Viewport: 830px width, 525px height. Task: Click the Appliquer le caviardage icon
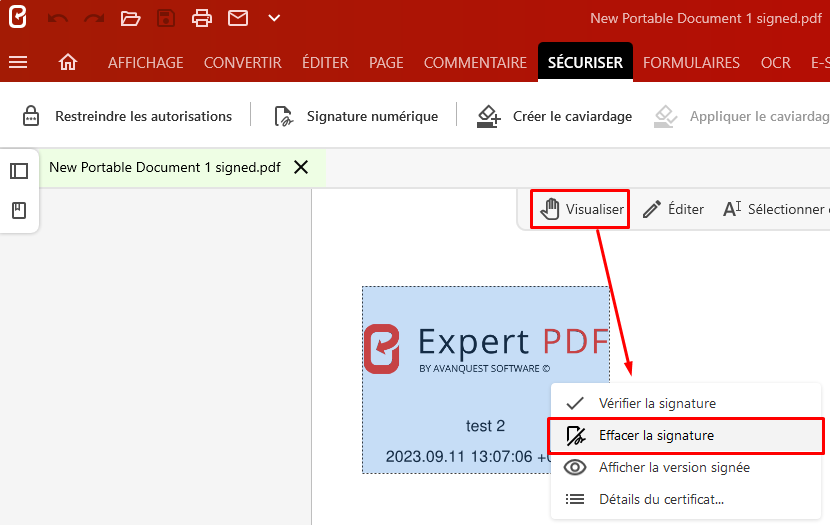pos(665,116)
